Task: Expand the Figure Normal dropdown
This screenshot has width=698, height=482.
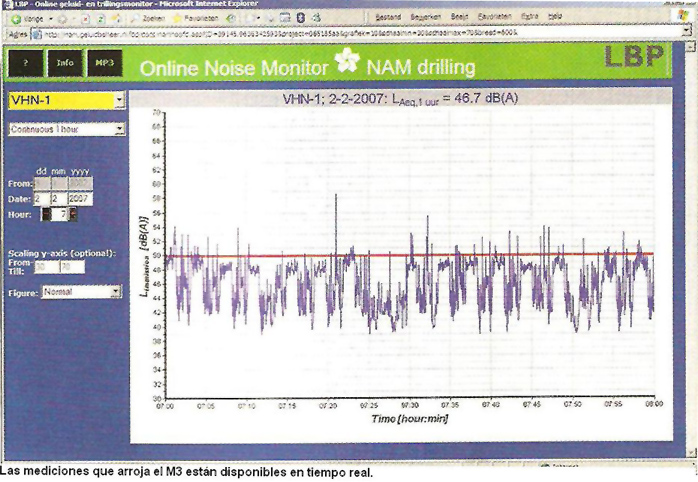Action: coord(116,292)
